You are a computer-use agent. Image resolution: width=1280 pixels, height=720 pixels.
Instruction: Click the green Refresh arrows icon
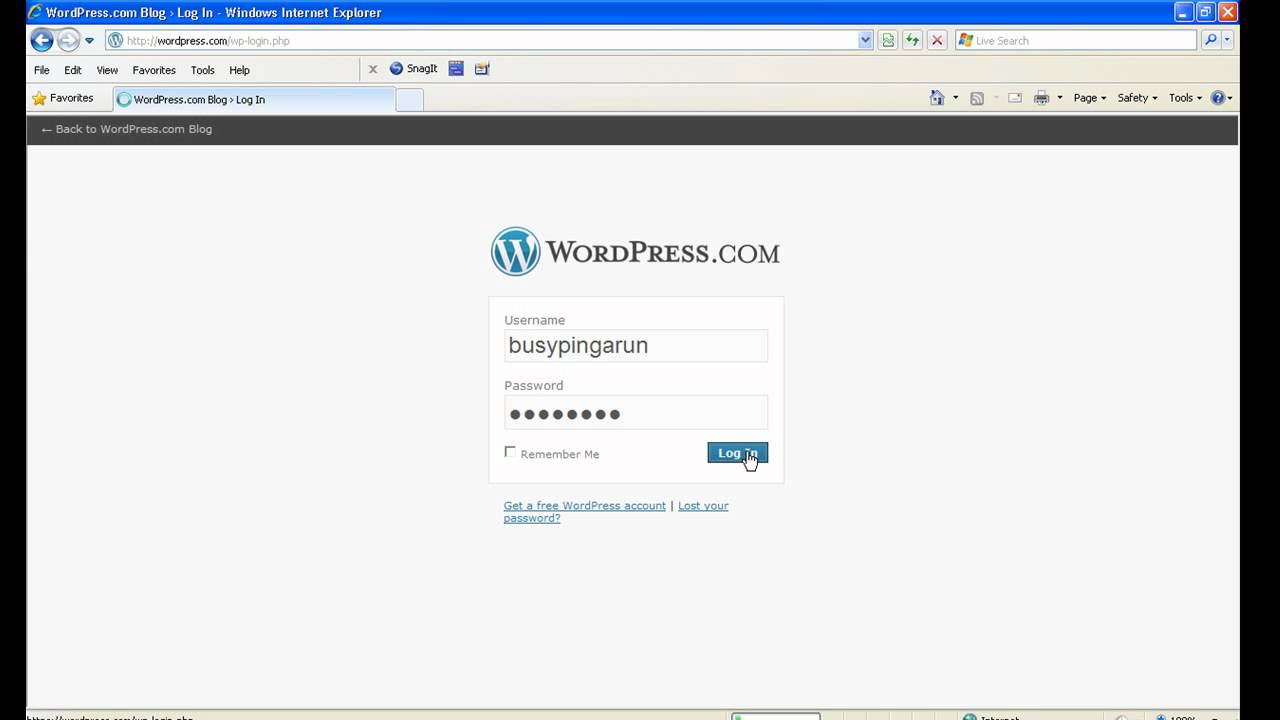pos(912,41)
